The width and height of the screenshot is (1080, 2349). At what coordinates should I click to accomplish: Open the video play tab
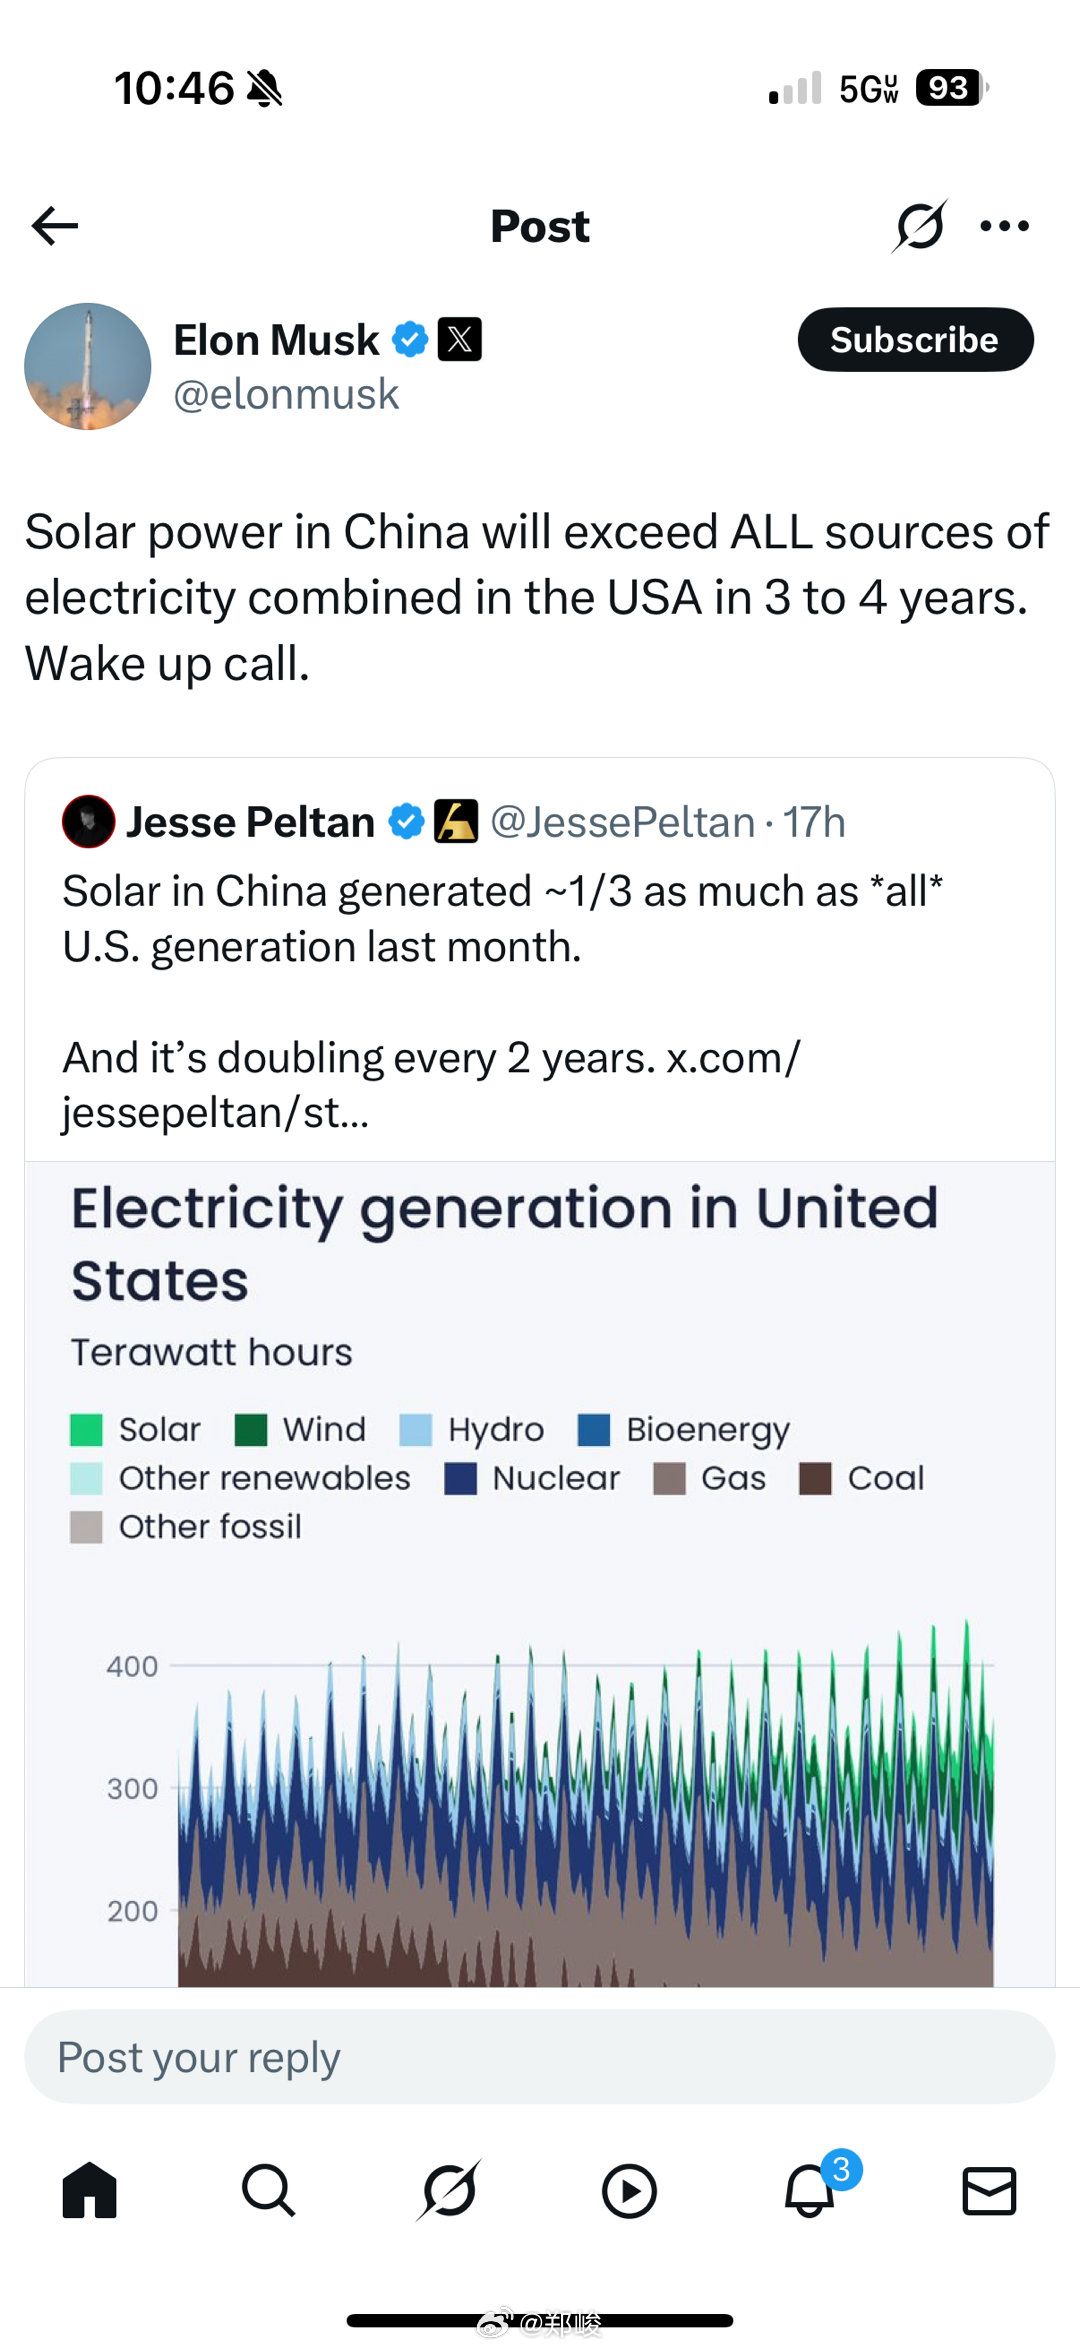629,2192
